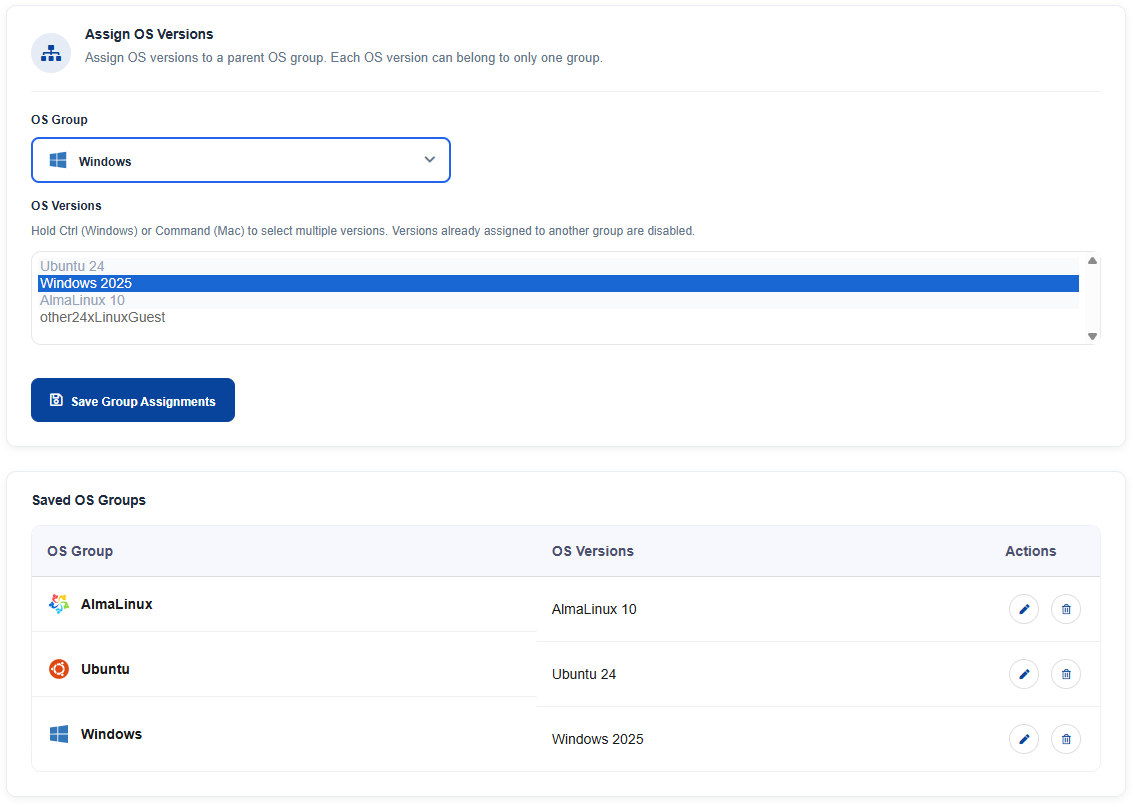Delete the Ubuntu group via trash icon
This screenshot has width=1133, height=807.
(1066, 674)
